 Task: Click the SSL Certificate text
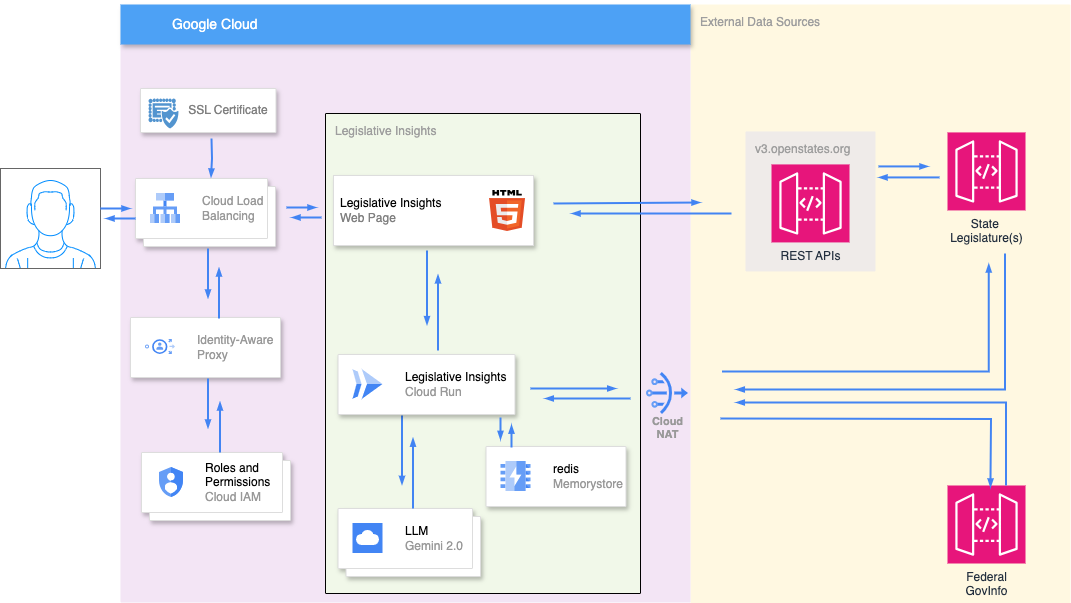[227, 109]
